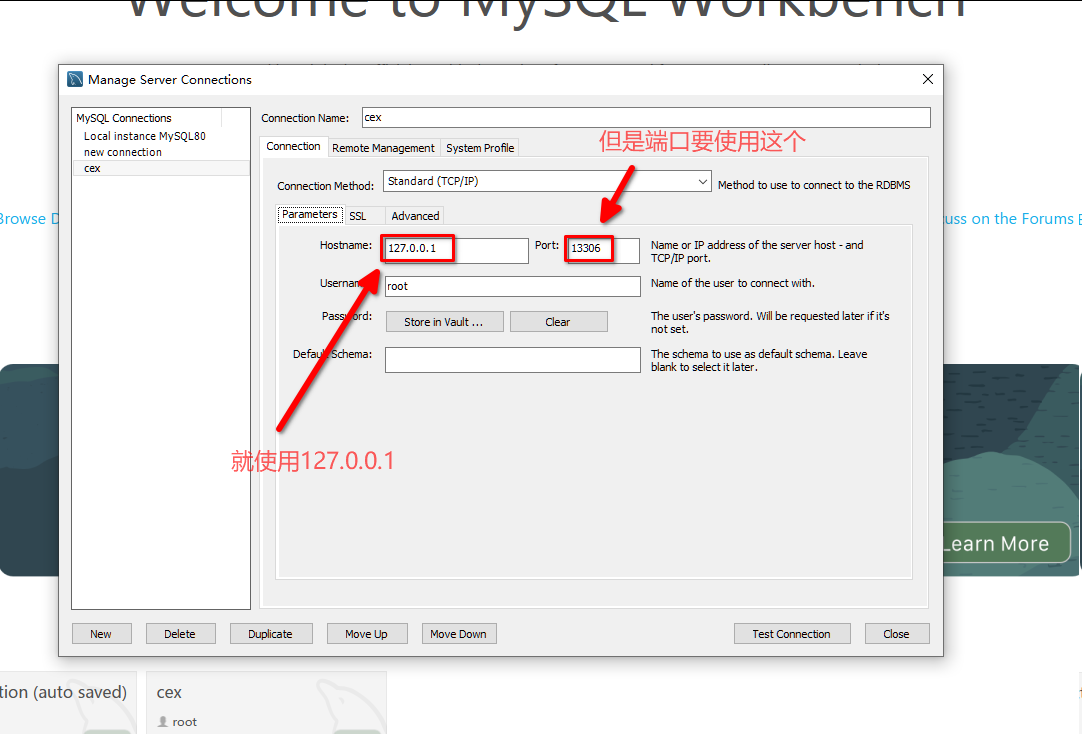Focus the Default Schema input box
The image size is (1082, 734).
[512, 360]
